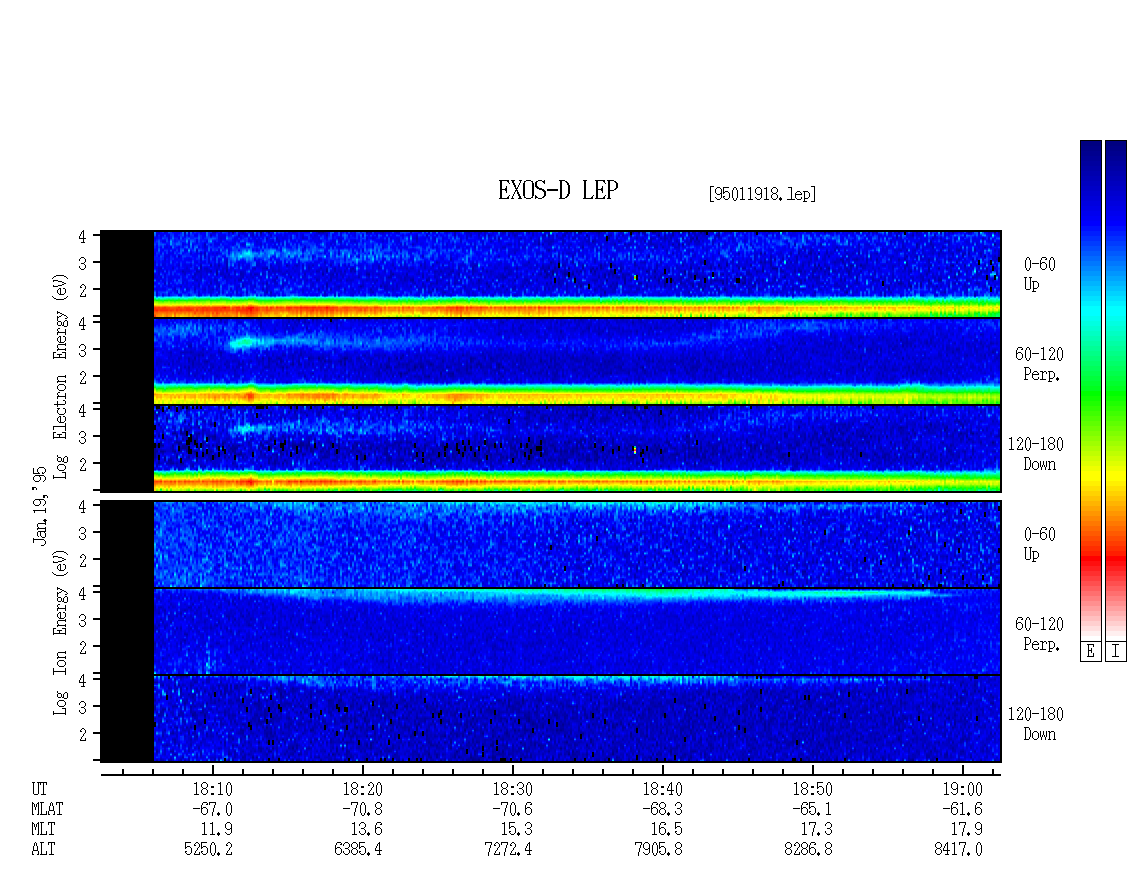Screen dimensions: 1130x875
Task: Click the MLAT value -61.6
Action: pyautogui.click(x=962, y=809)
